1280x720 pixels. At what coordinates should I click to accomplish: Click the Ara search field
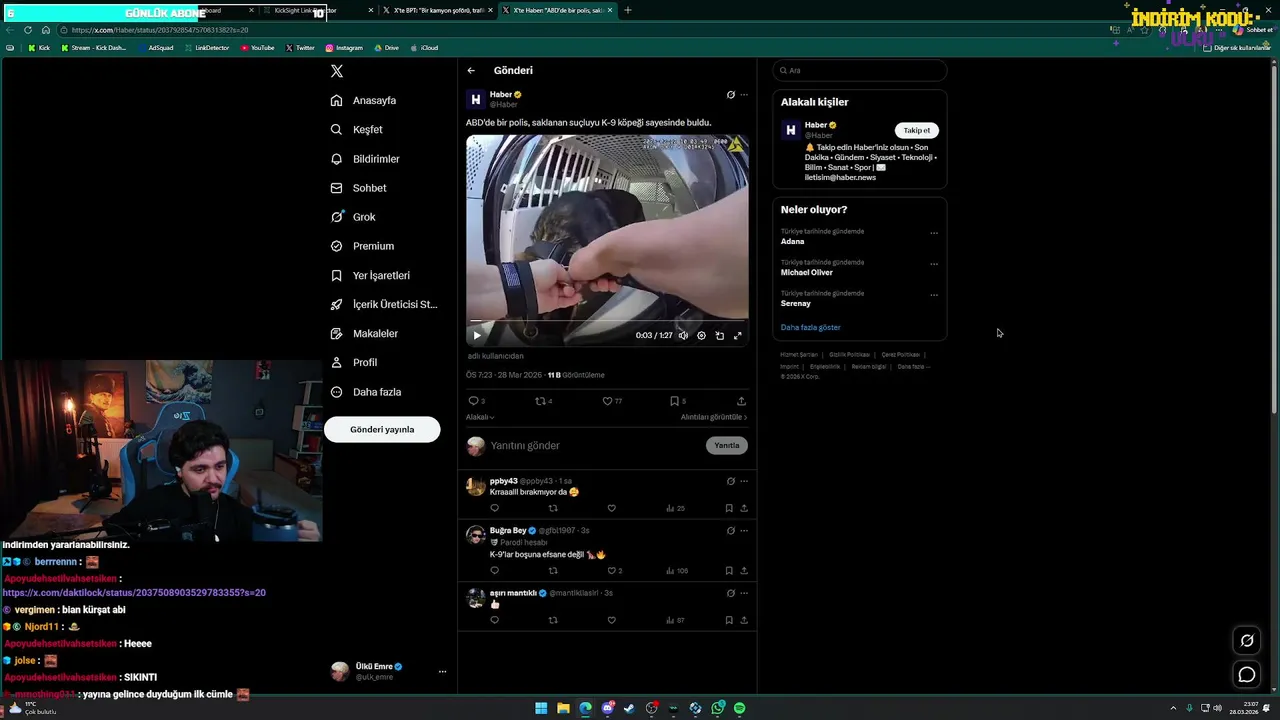[860, 71]
